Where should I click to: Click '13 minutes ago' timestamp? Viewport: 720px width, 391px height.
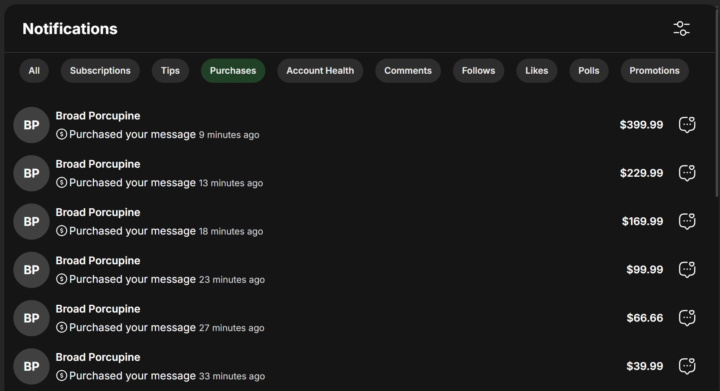click(231, 183)
